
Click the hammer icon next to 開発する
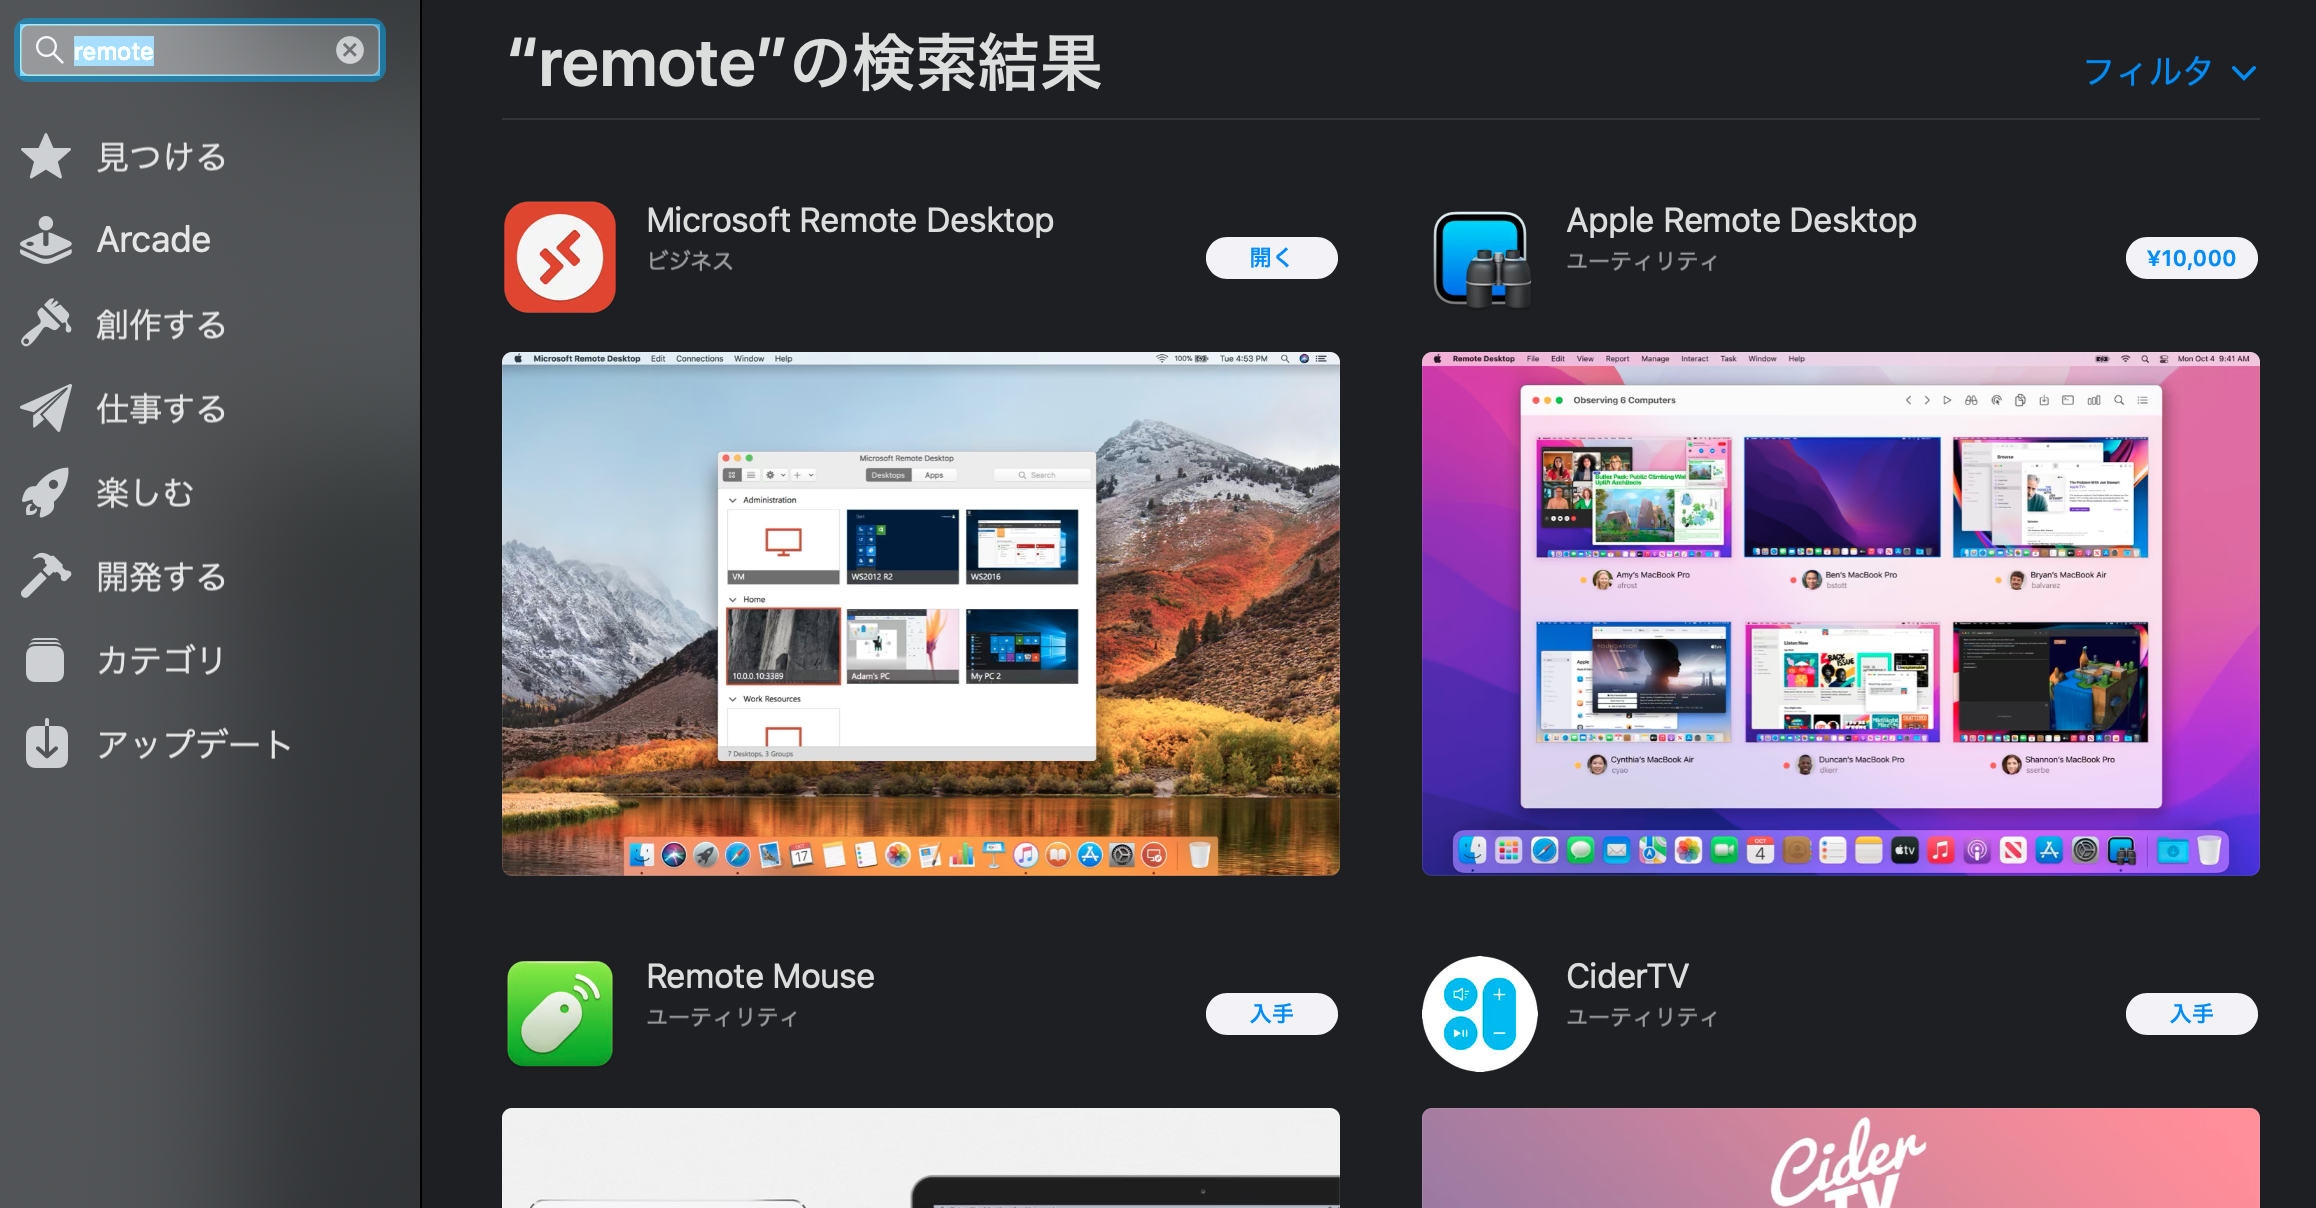pos(46,576)
